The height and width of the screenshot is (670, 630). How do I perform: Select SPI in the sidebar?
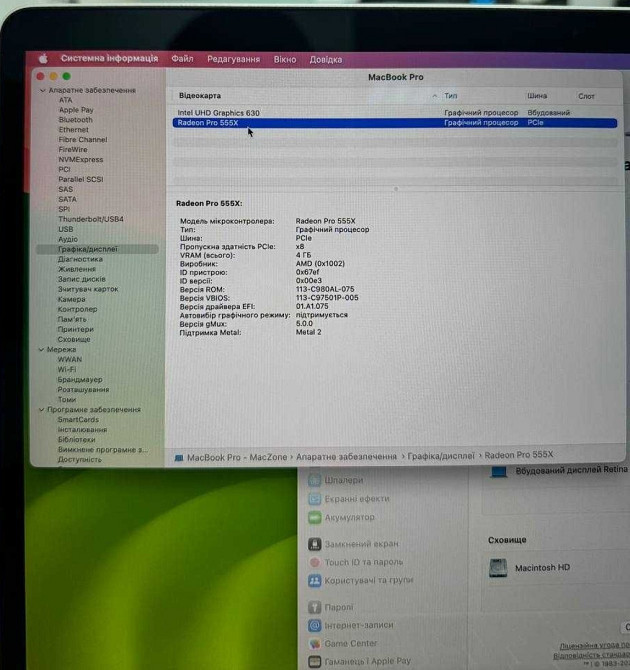[x=64, y=209]
